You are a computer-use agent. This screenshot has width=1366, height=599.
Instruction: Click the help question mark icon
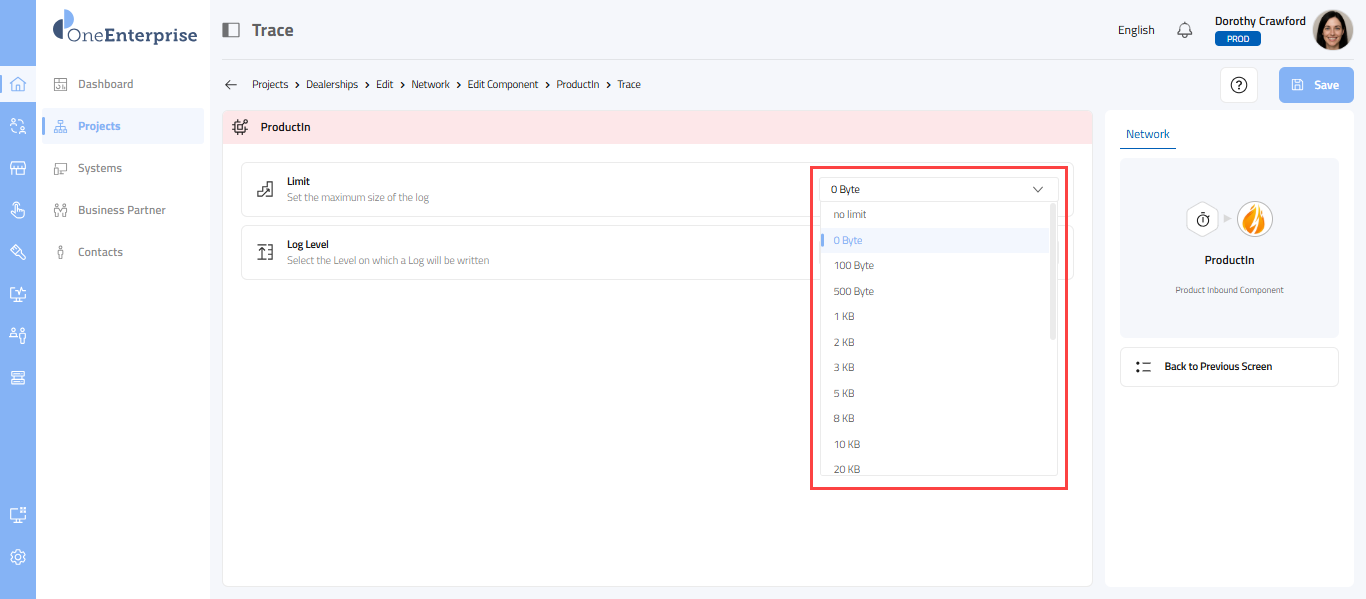tap(1239, 85)
